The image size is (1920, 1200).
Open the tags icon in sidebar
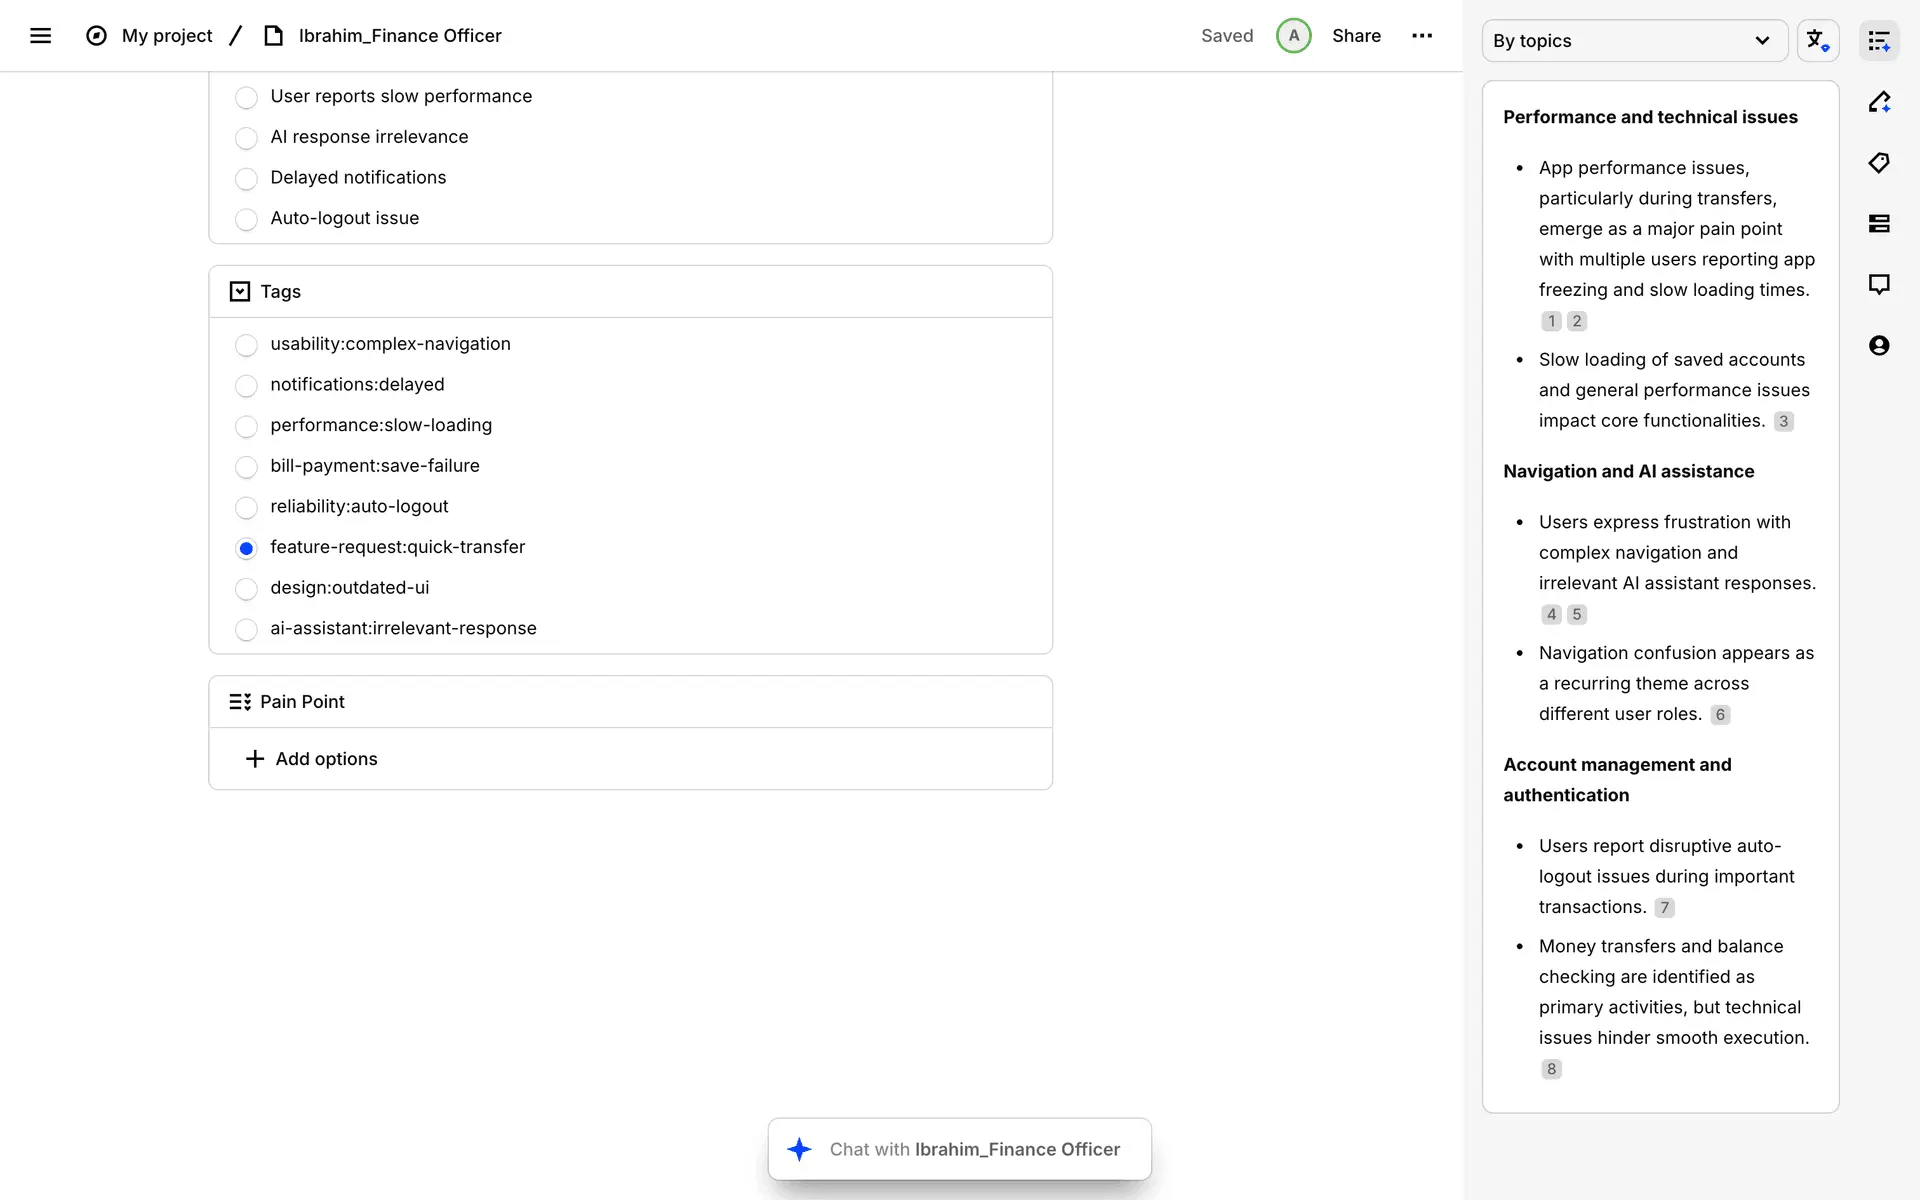pos(1879,163)
